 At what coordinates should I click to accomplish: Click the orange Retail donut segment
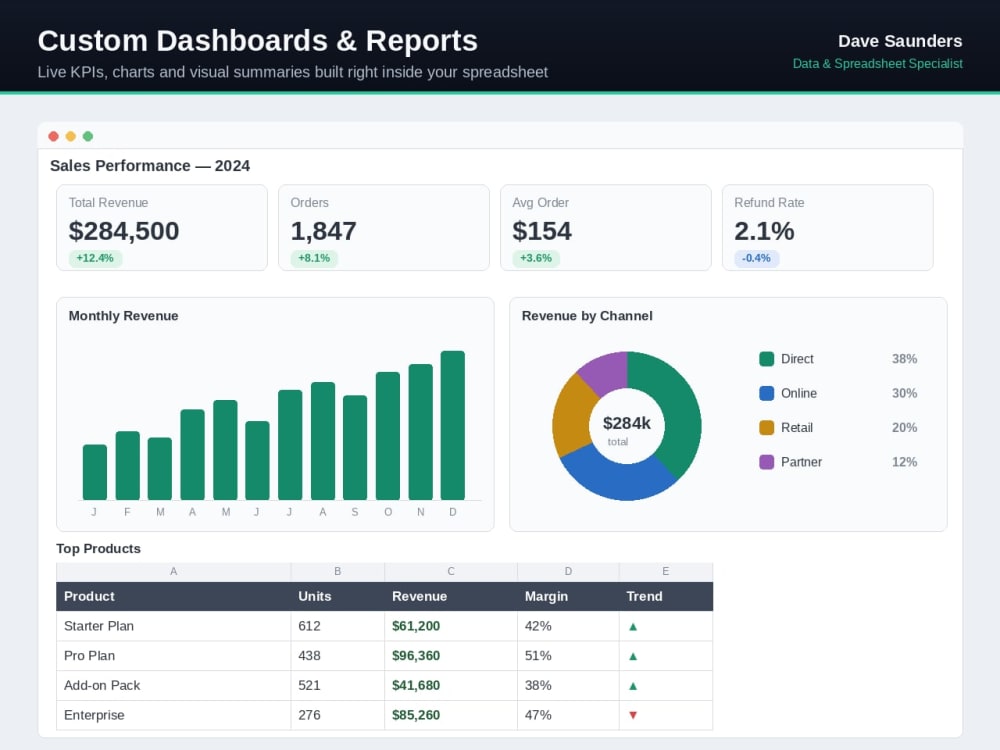point(571,416)
